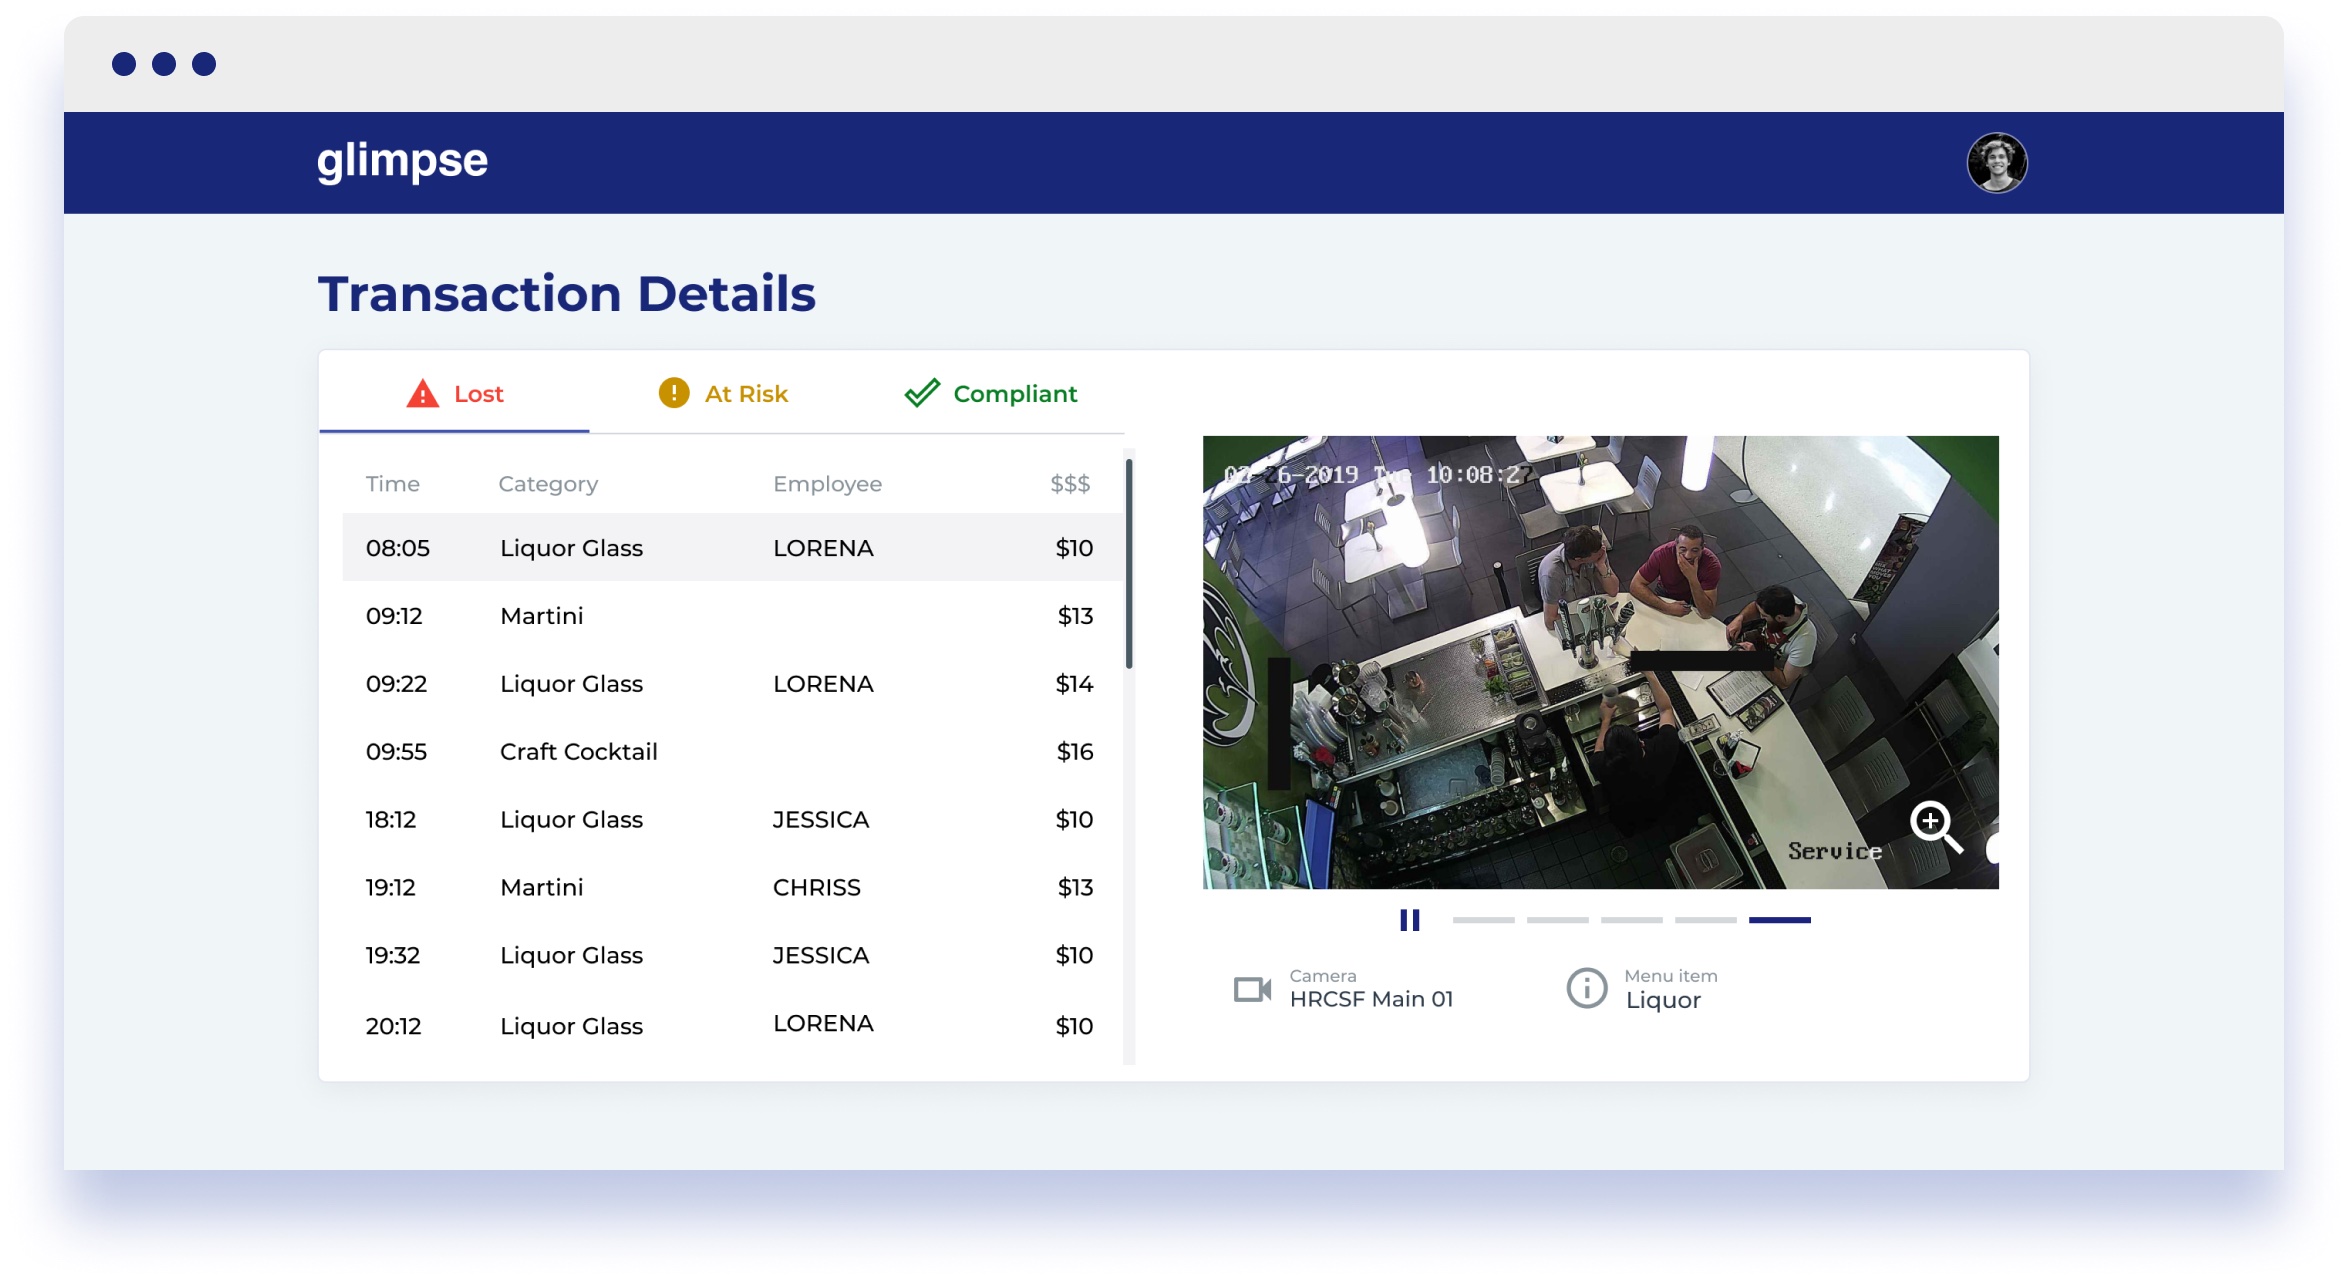Screen dimensions: 2348x1282
Task: Select the 09:22 Liquor Glass transaction
Action: click(x=732, y=684)
